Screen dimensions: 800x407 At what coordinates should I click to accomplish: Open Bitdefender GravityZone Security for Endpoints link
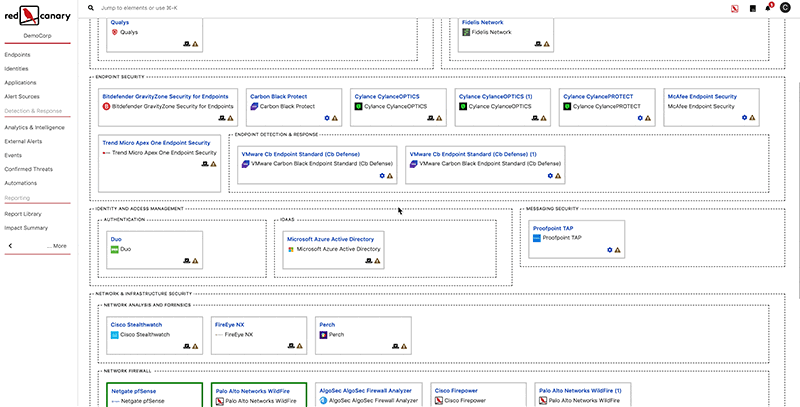click(165, 96)
